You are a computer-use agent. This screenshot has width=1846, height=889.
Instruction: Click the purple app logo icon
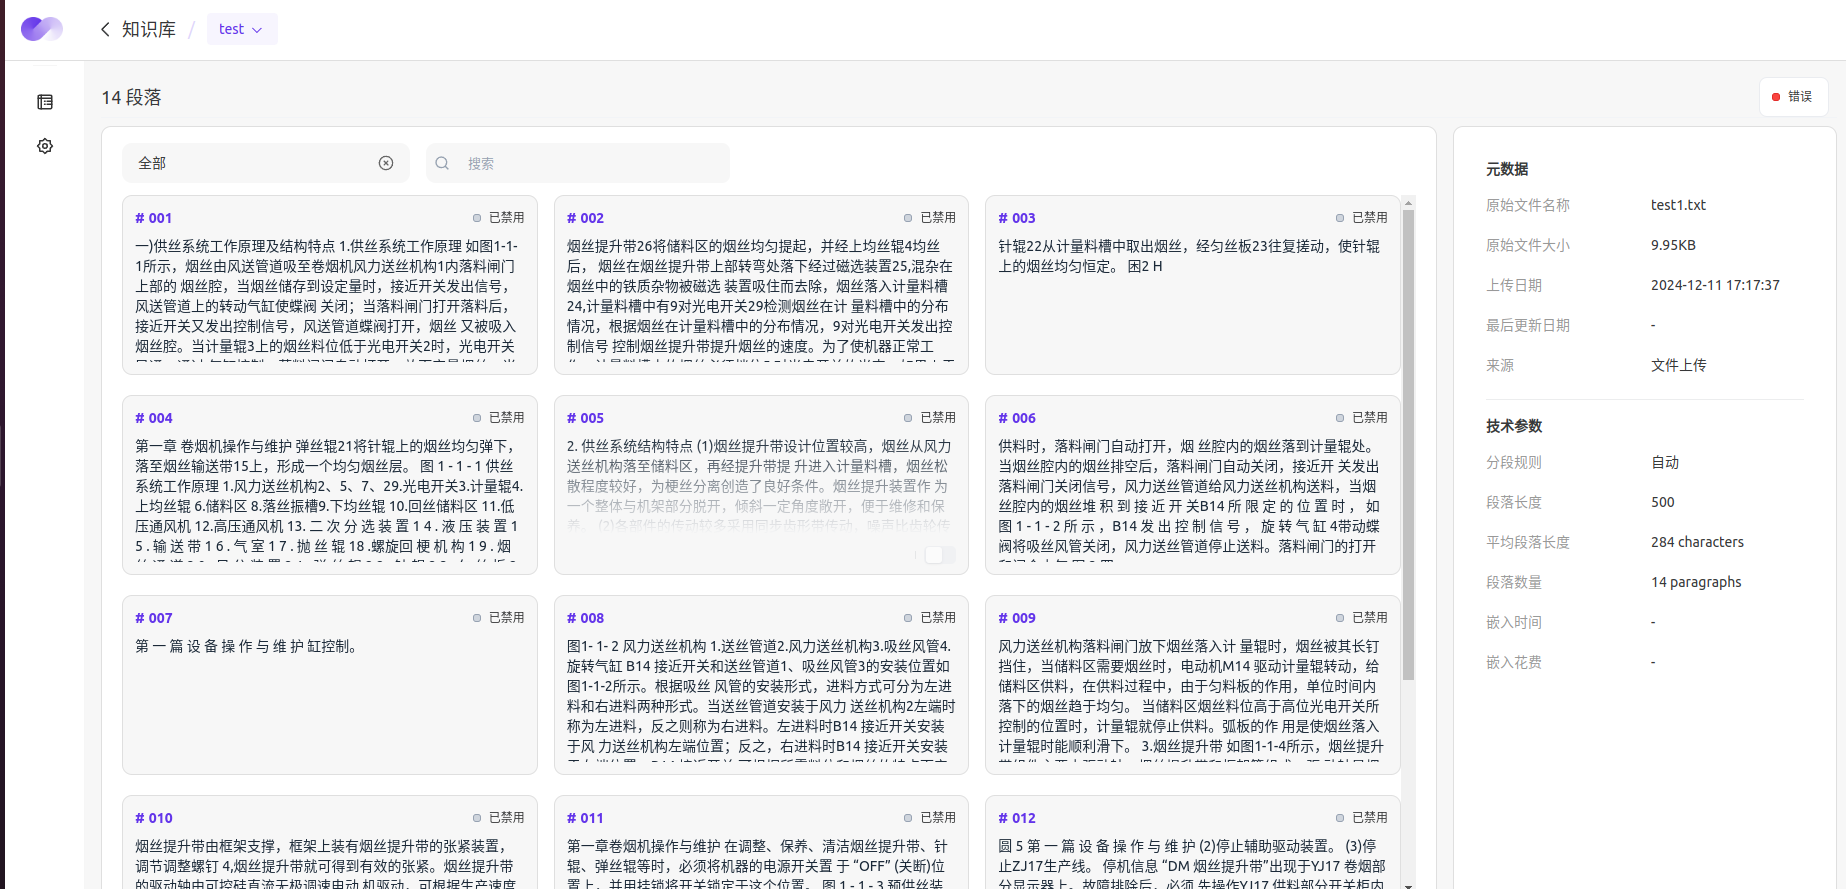pos(42,29)
